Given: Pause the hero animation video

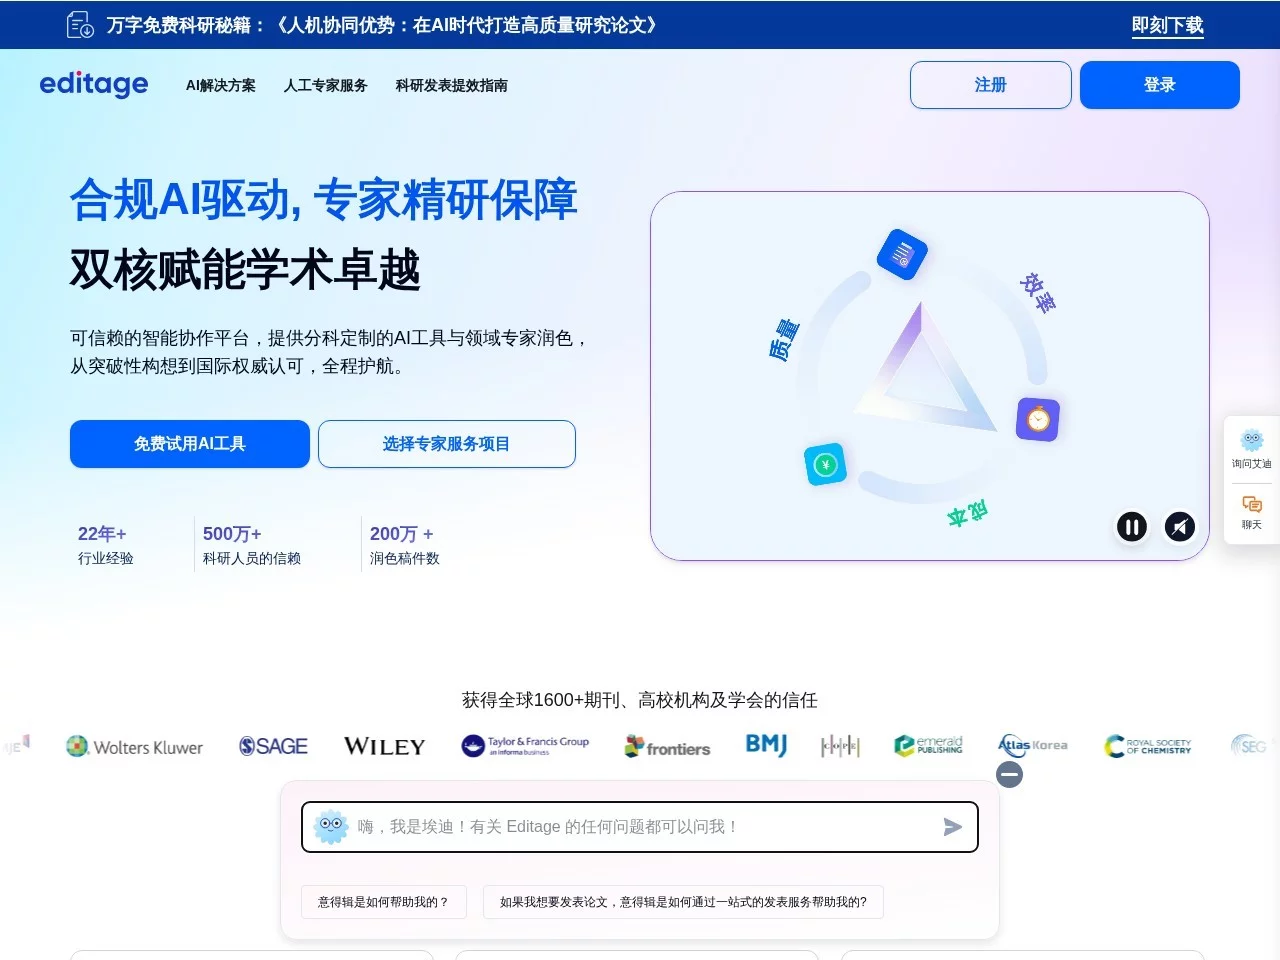Looking at the screenshot, I should pyautogui.click(x=1131, y=526).
